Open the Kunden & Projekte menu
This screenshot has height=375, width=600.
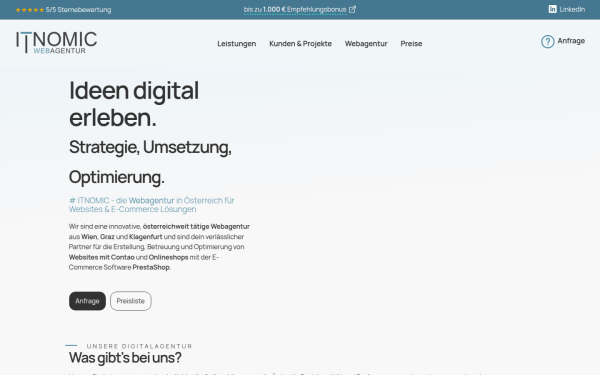(300, 44)
